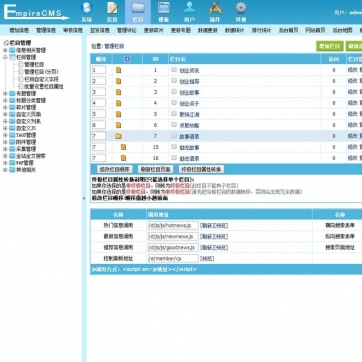This screenshot has height=362, width=362.
Task: Click the expand-all plus icon in table header
Action: (127, 59)
